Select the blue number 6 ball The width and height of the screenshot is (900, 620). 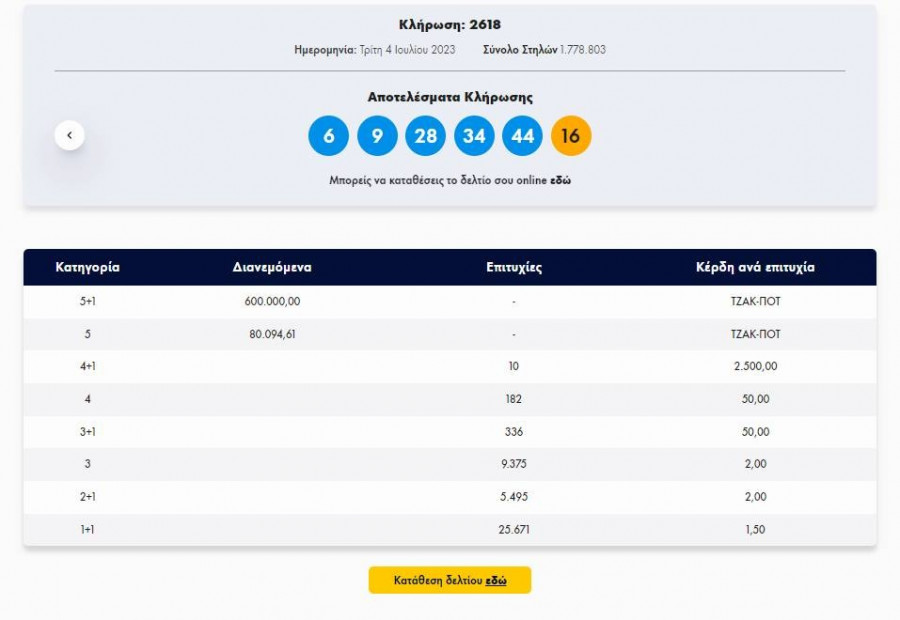click(329, 136)
